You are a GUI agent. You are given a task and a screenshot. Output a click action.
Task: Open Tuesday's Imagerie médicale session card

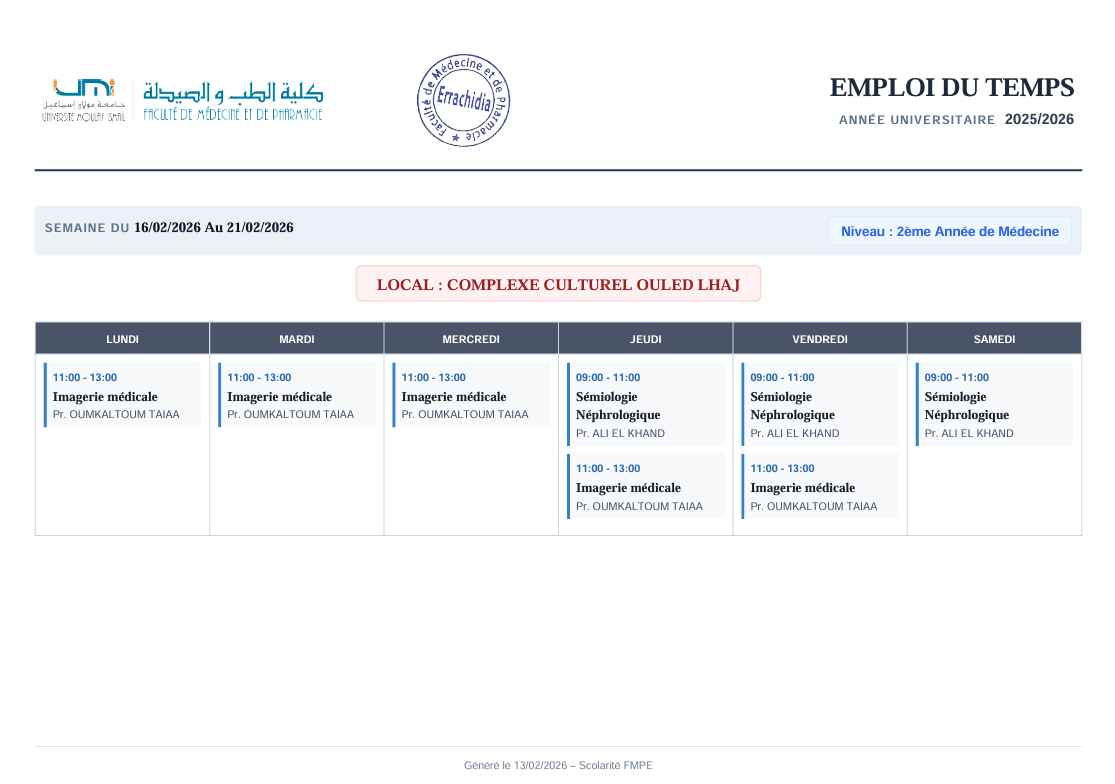297,395
